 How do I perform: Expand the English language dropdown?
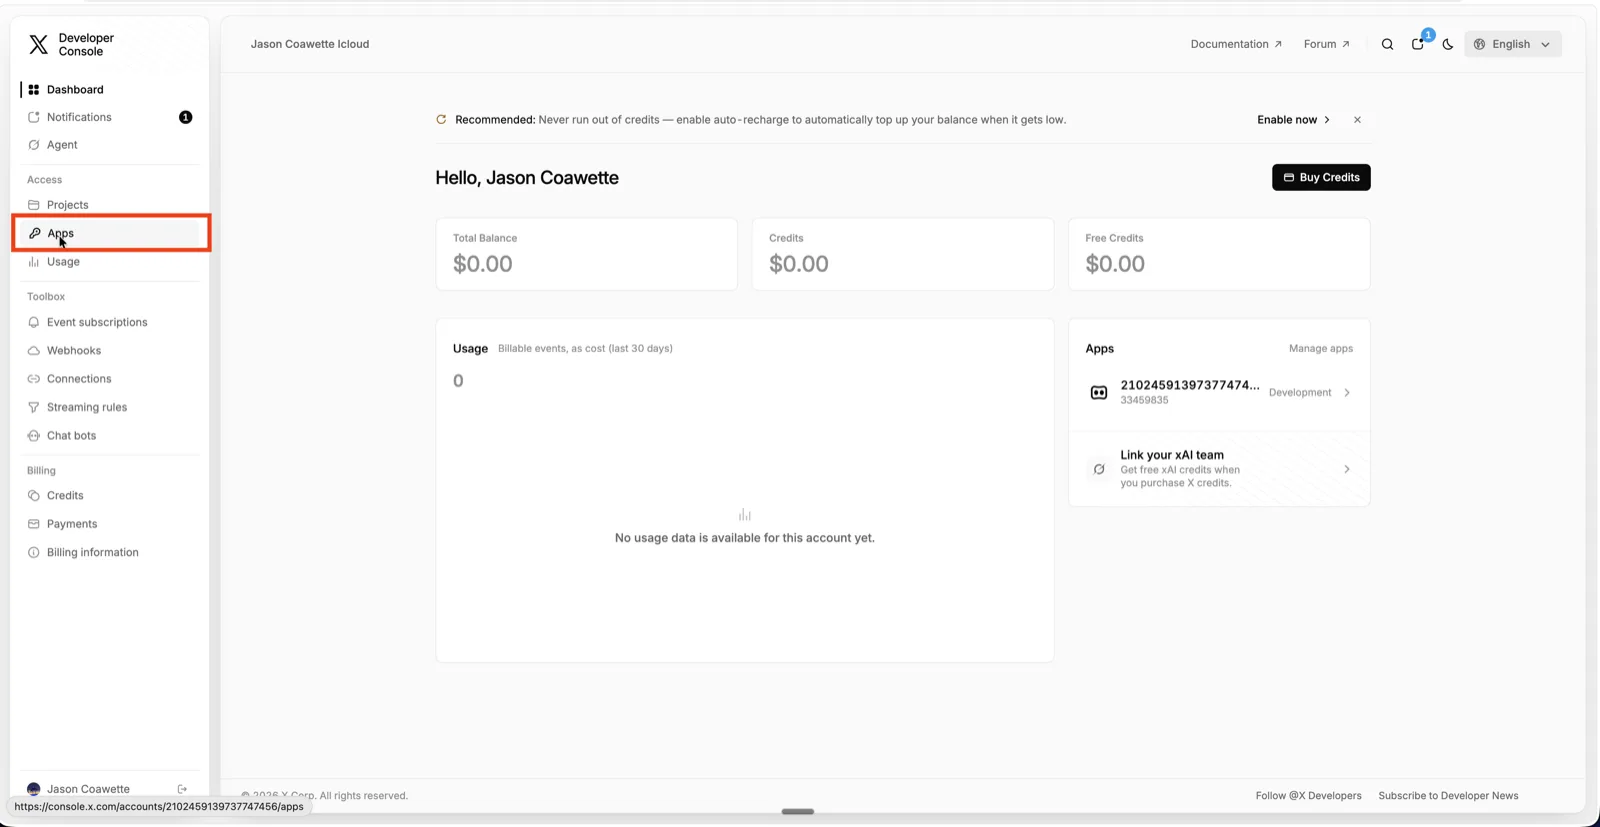pos(1512,44)
